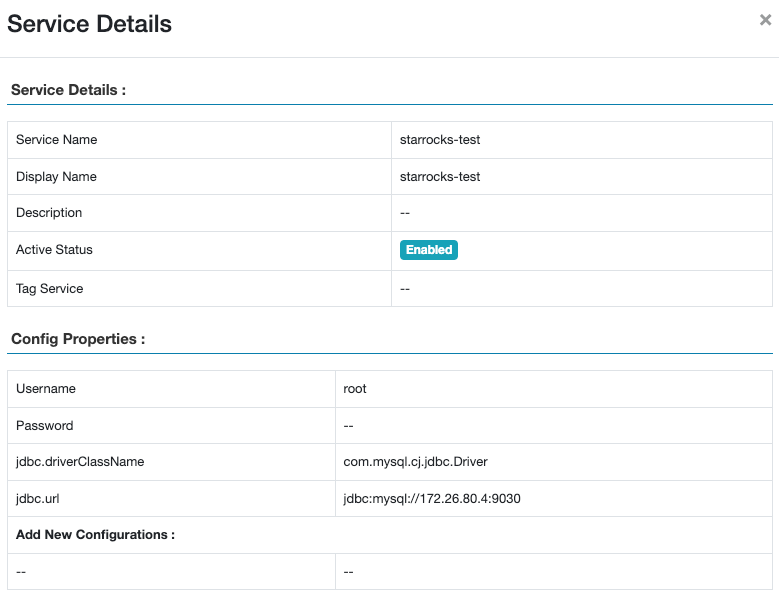The image size is (779, 597).
Task: Close the Service Details dialog
Action: (765, 20)
